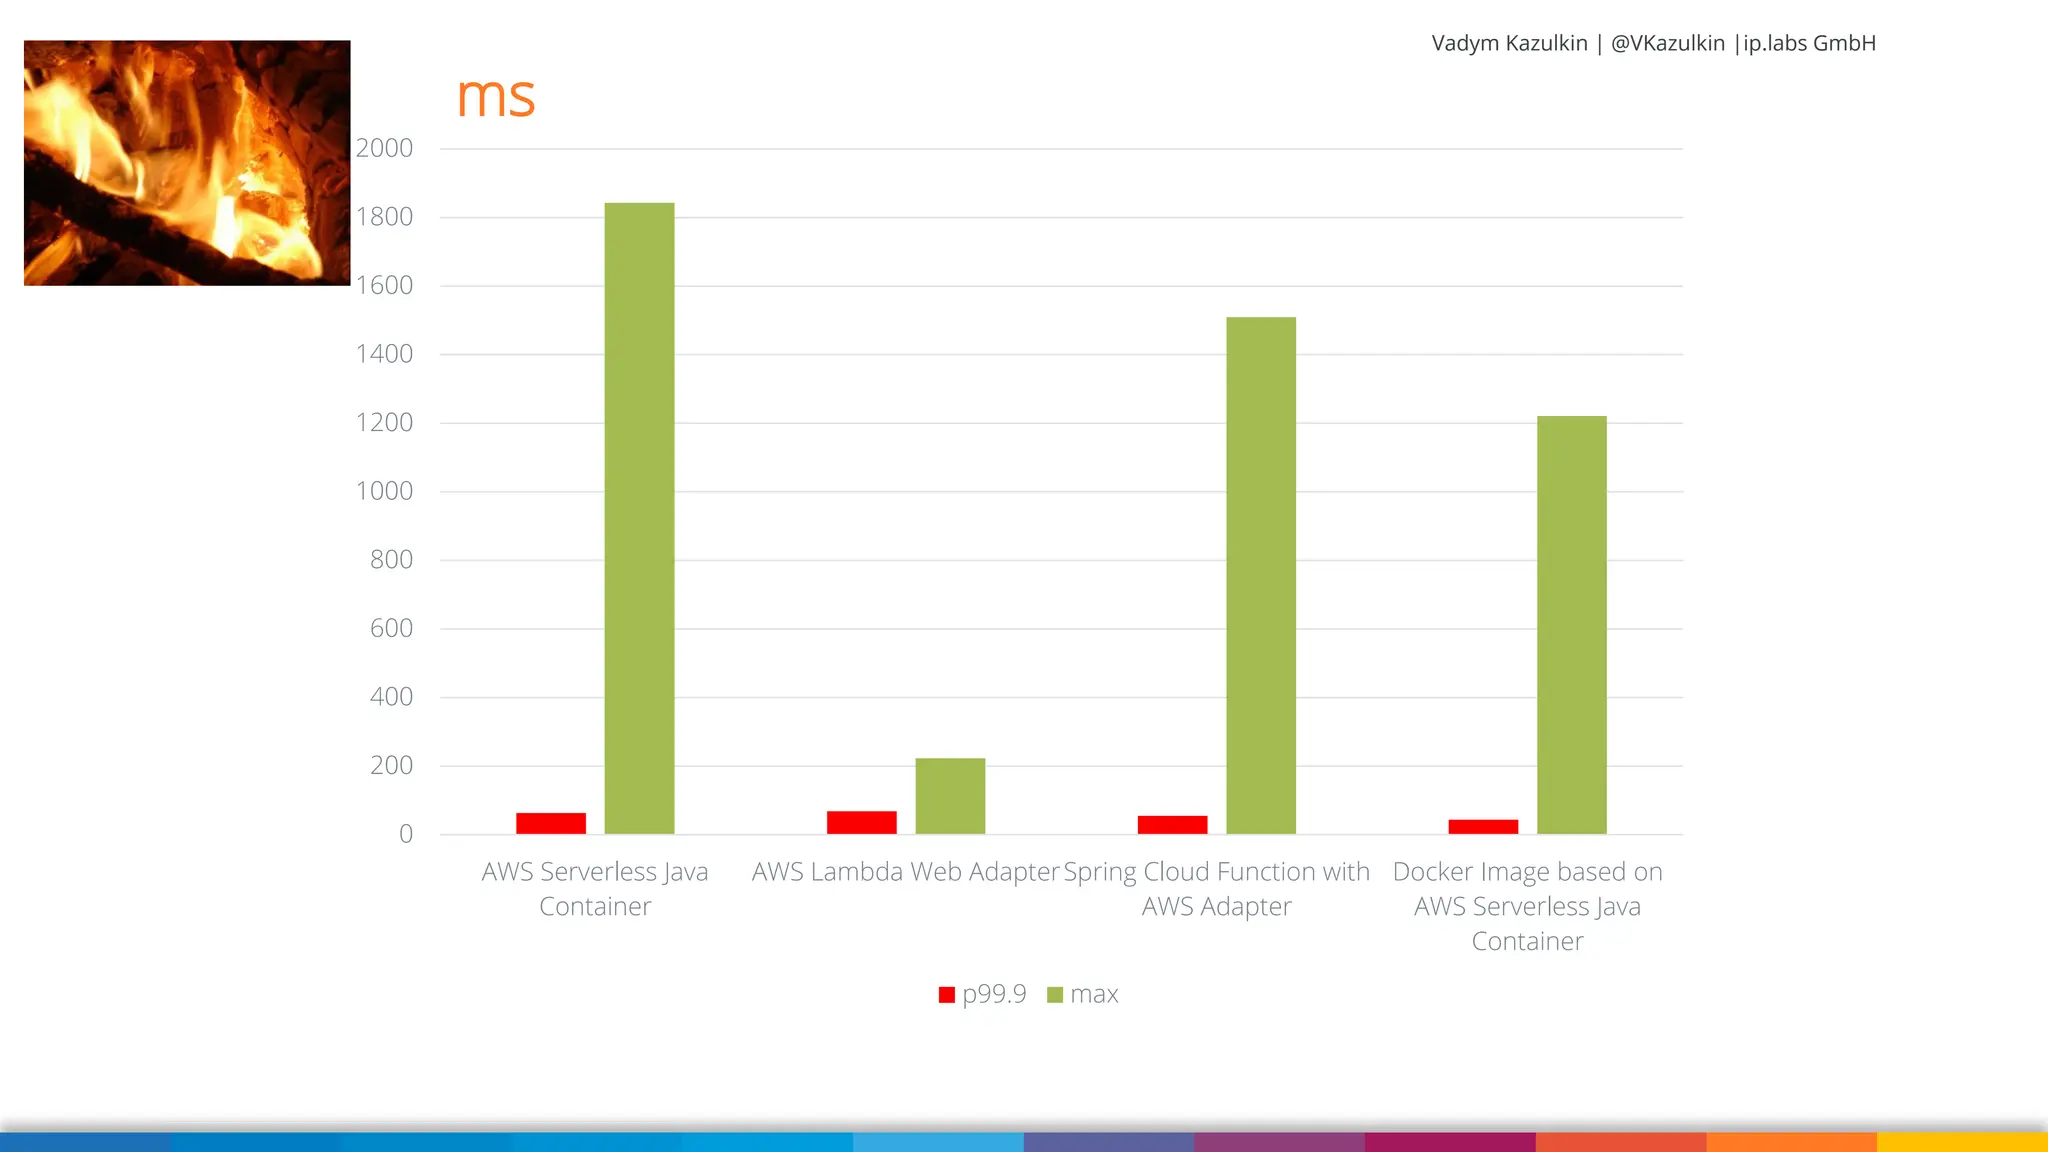Click the AWS Lambda Web Adapter axis label

point(905,872)
